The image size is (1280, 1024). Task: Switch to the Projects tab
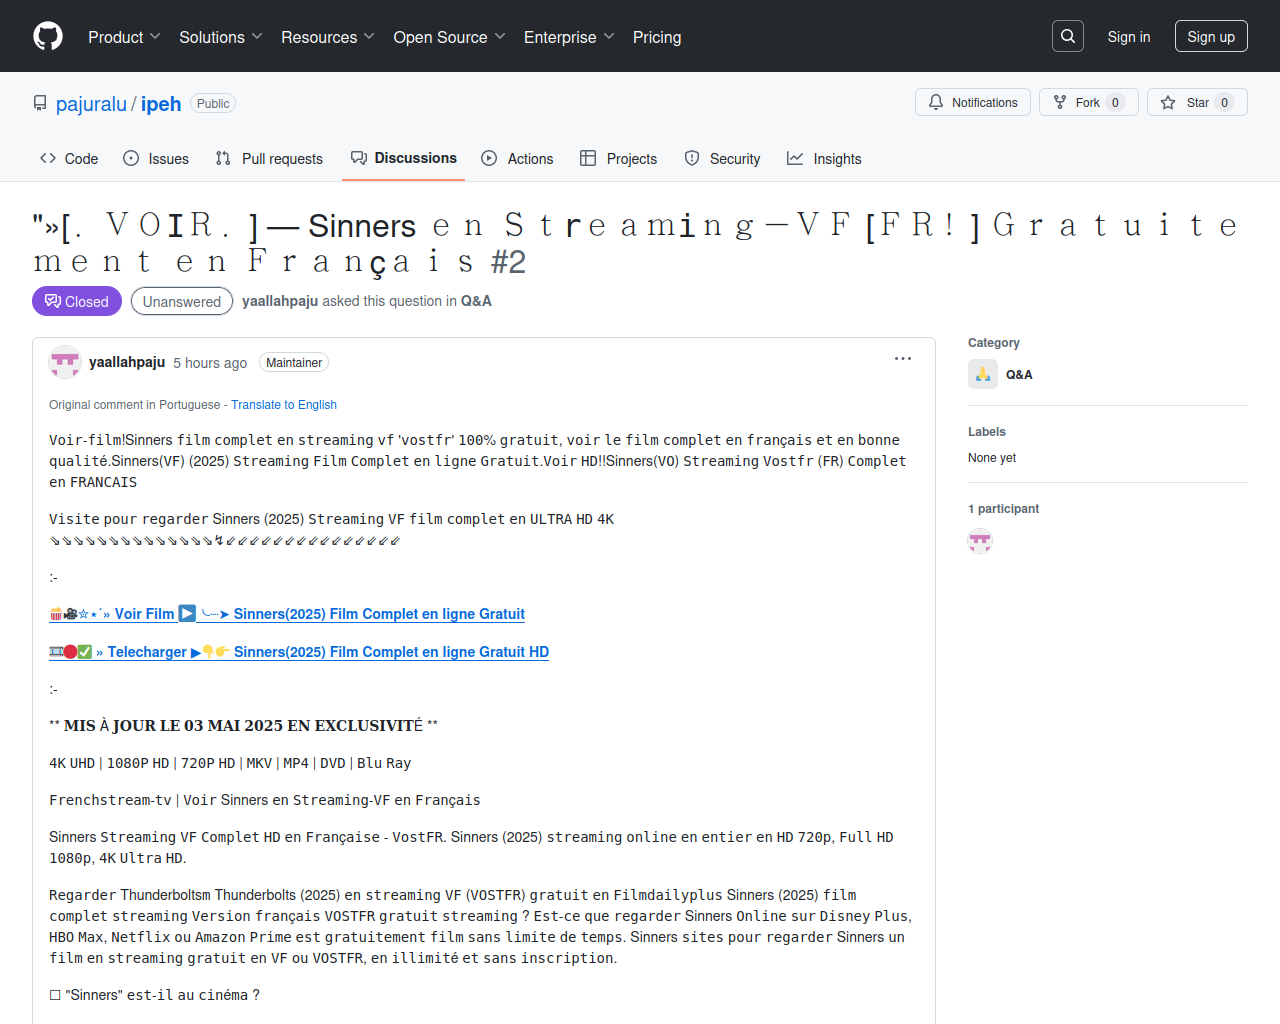[x=619, y=158]
